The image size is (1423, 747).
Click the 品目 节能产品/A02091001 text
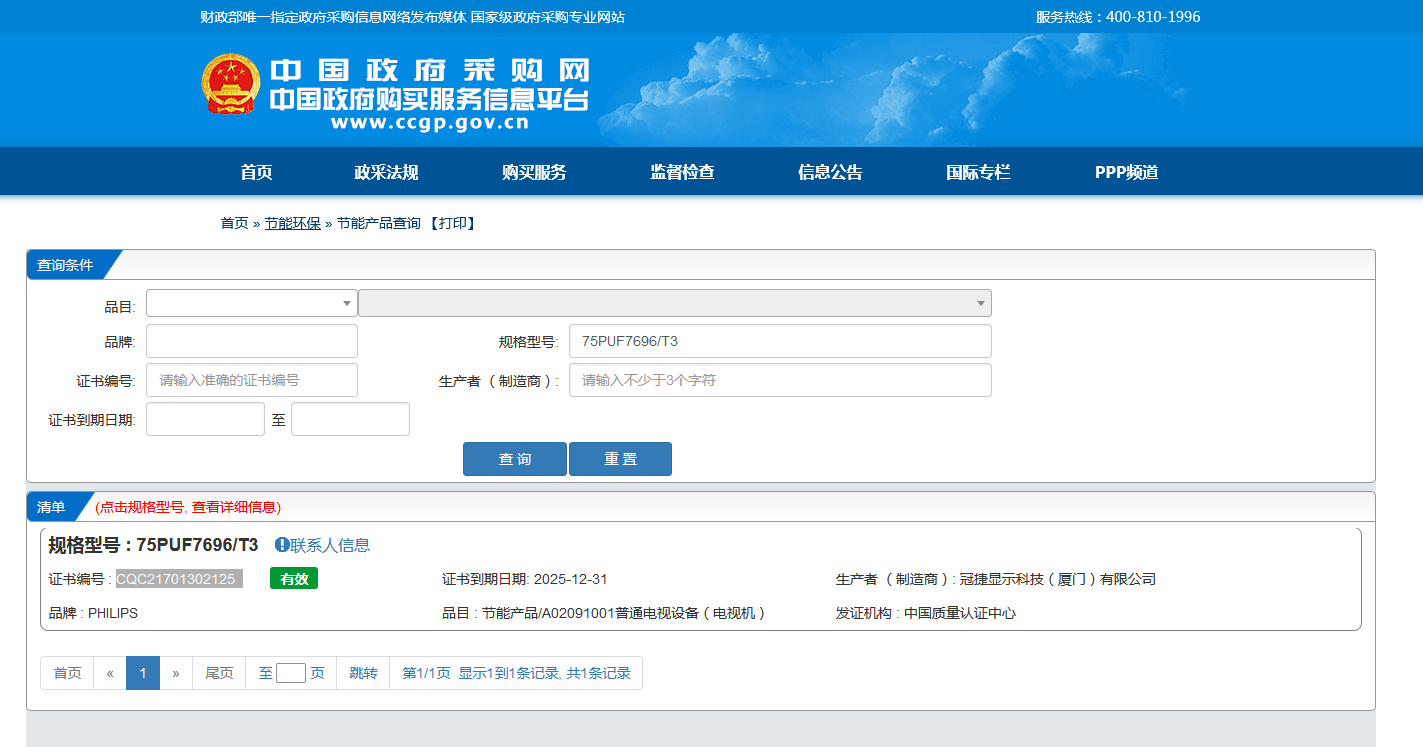(624, 613)
